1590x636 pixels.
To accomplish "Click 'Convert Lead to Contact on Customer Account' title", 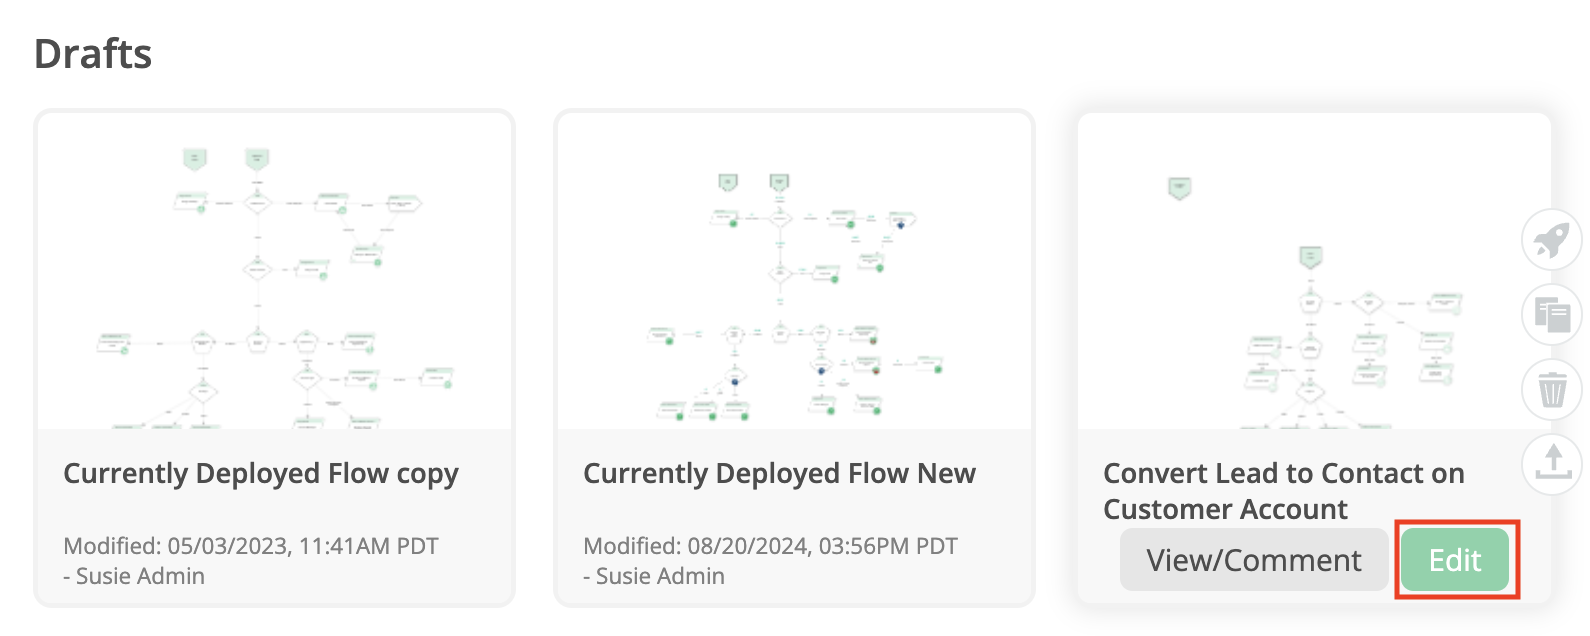I will click(x=1283, y=491).
